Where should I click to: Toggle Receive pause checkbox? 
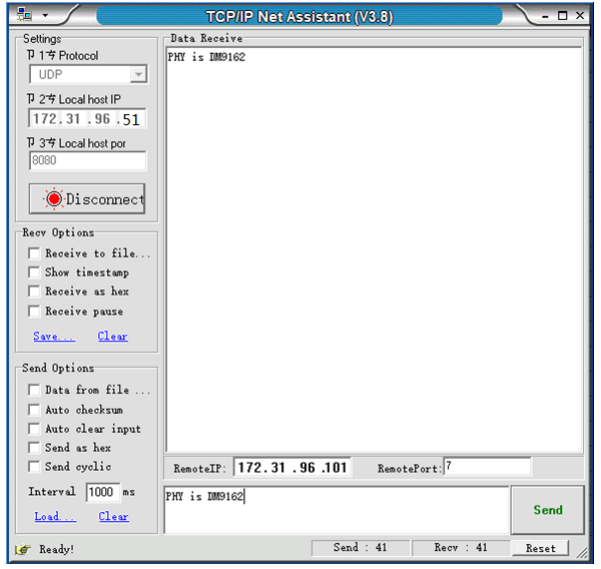34,311
